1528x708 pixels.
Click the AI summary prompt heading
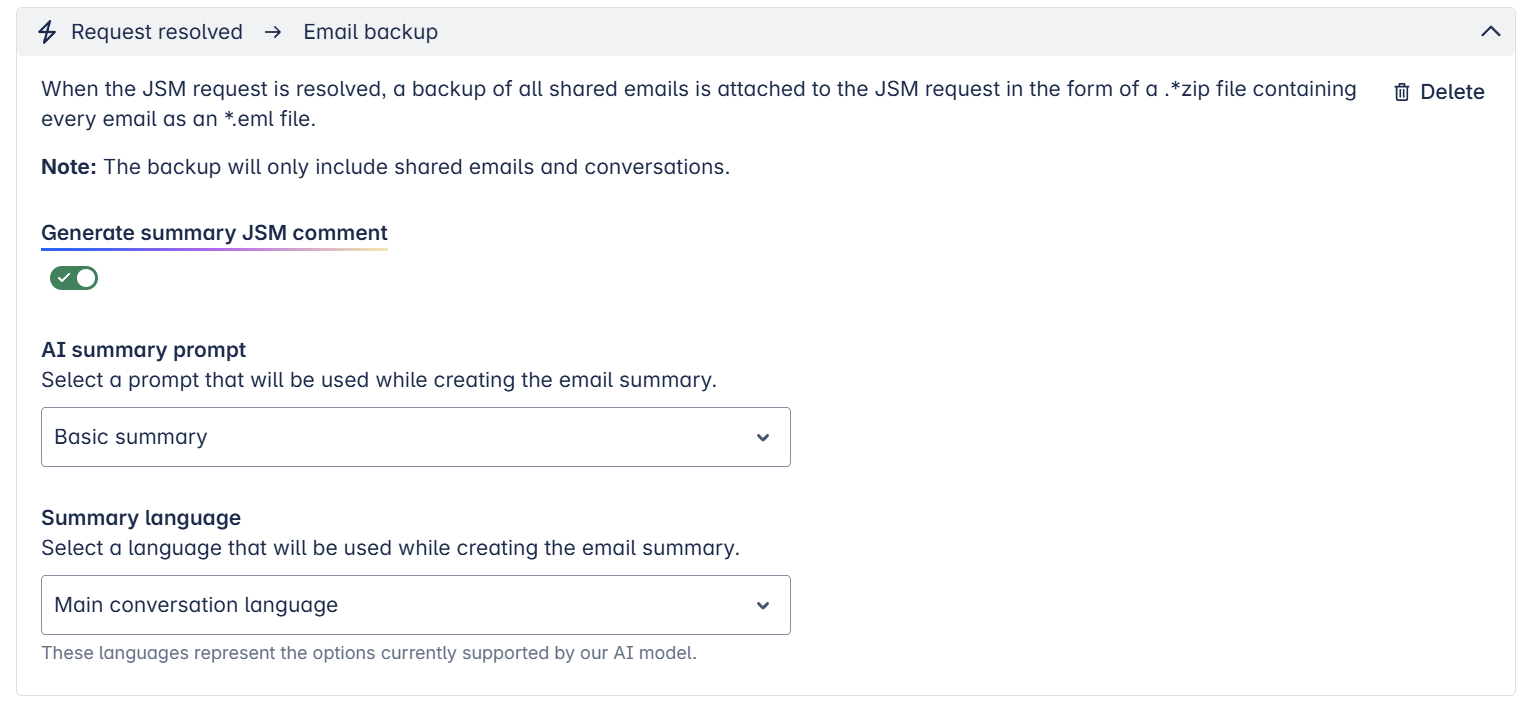coord(144,350)
